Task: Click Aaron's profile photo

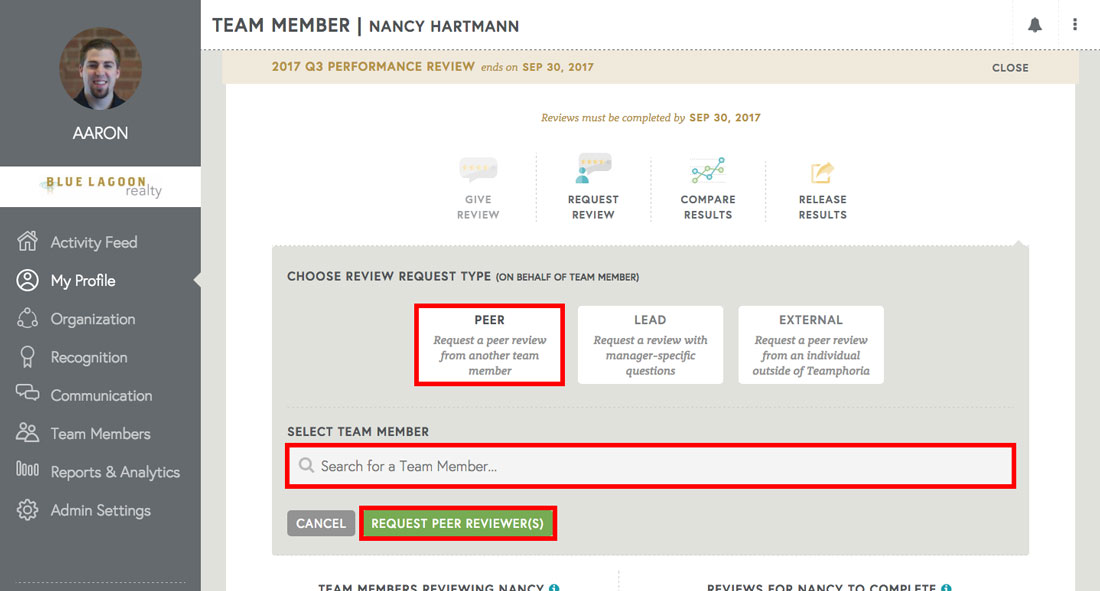Action: (x=100, y=68)
